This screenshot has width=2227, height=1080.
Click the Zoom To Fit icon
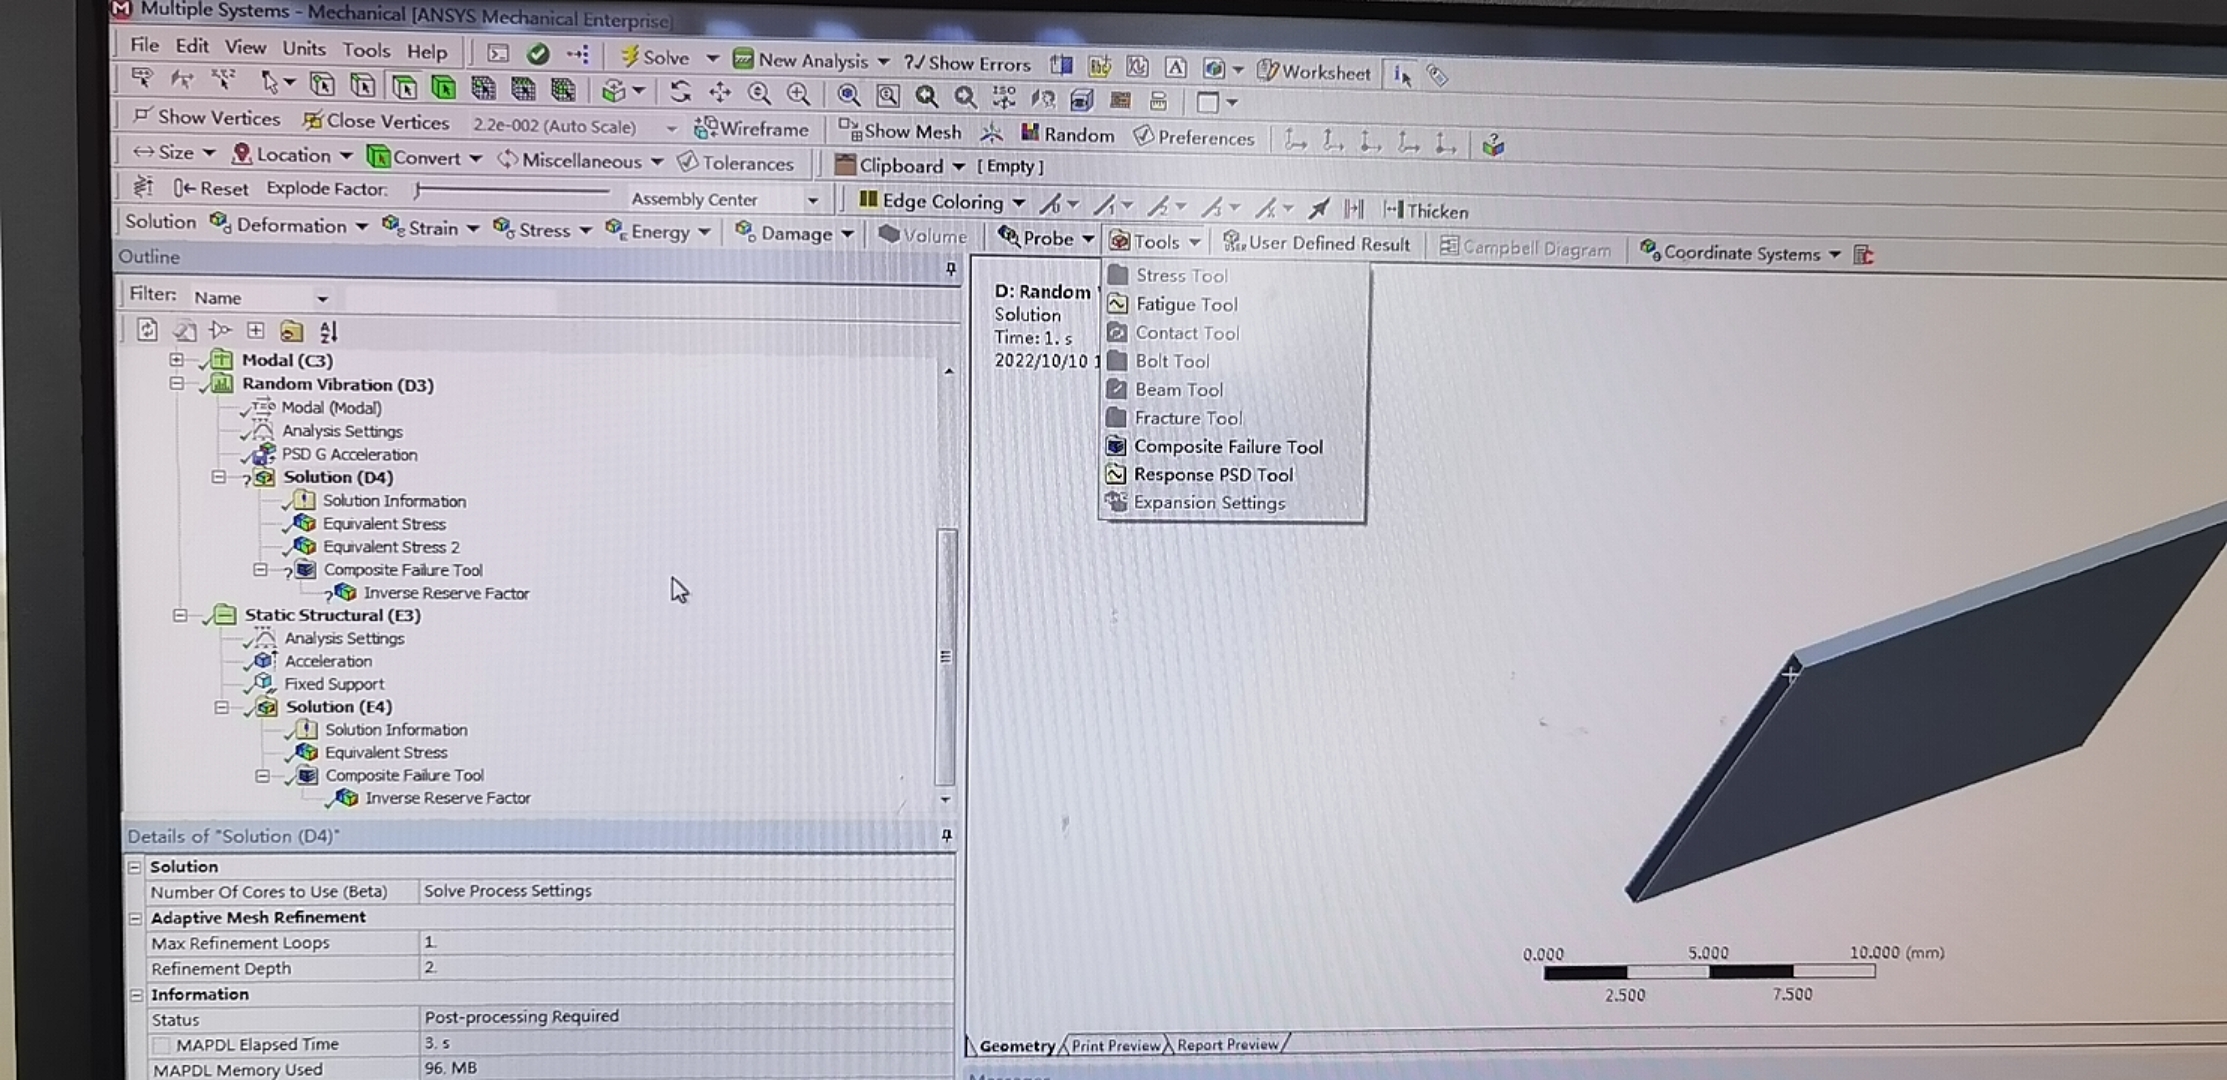click(x=848, y=95)
